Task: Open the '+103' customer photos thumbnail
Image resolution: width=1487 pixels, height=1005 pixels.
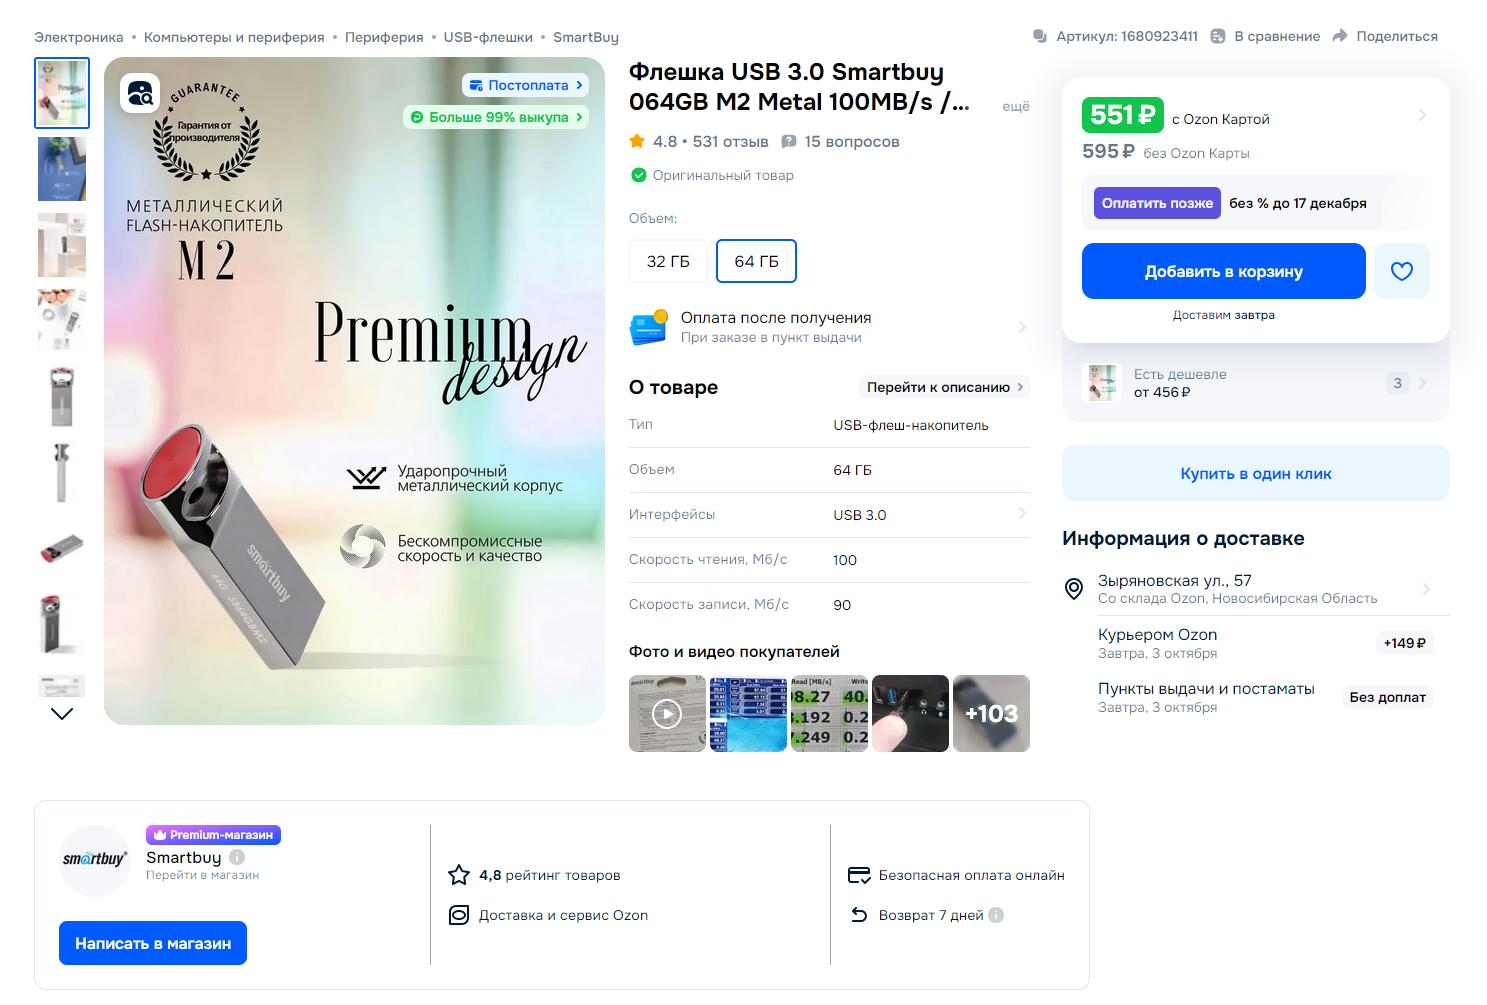Action: click(991, 713)
